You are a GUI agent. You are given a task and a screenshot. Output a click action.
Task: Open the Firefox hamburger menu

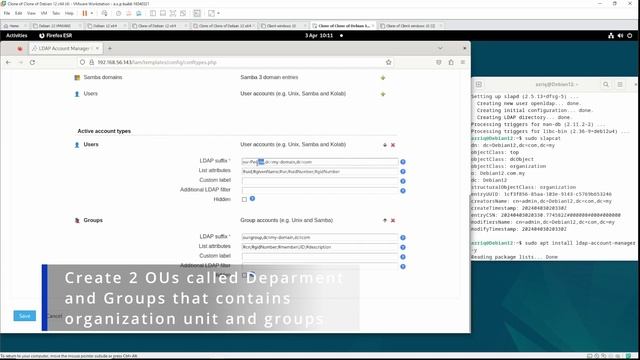463,62
